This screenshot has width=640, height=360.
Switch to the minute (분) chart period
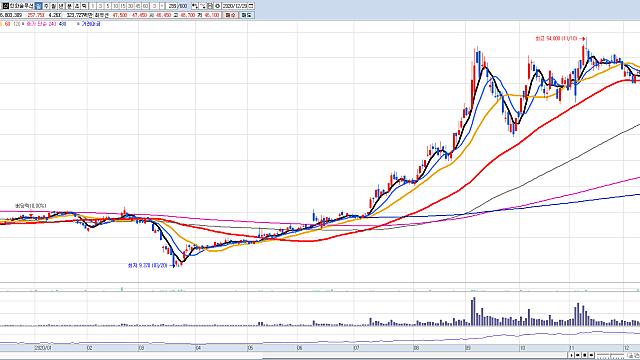click(69, 6)
